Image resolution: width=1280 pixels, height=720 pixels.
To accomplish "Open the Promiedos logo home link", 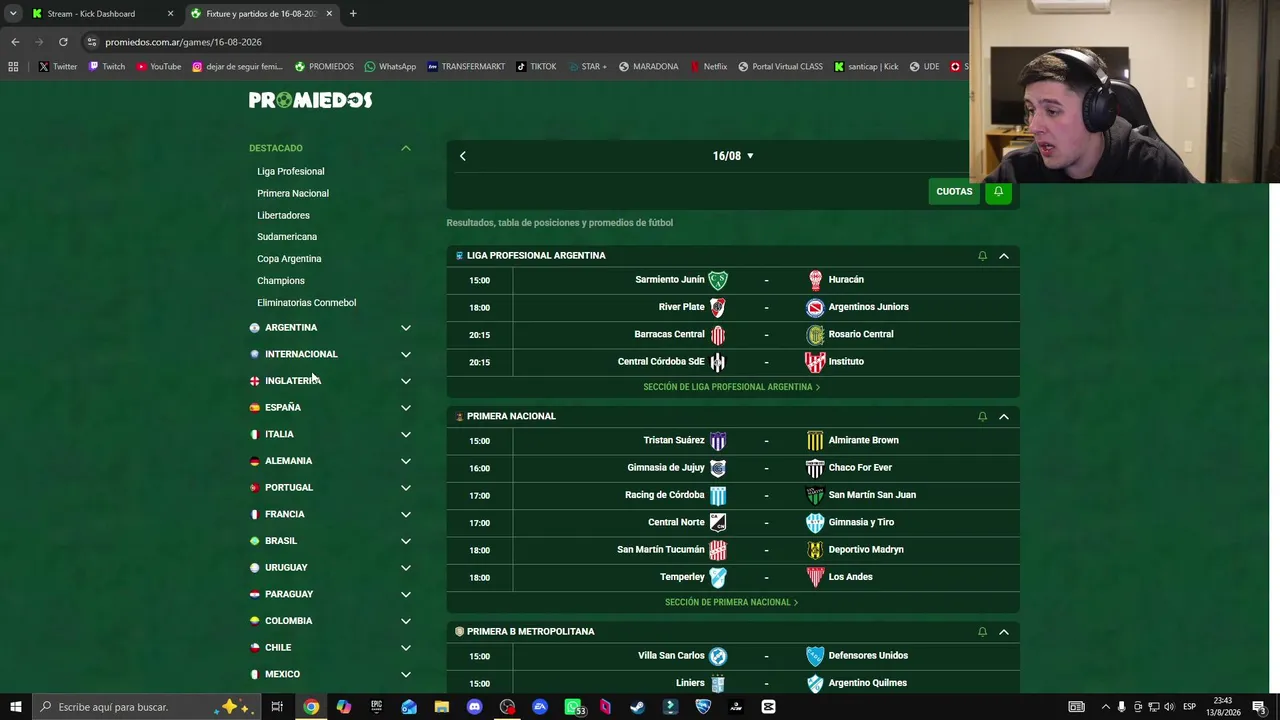I will pos(310,100).
